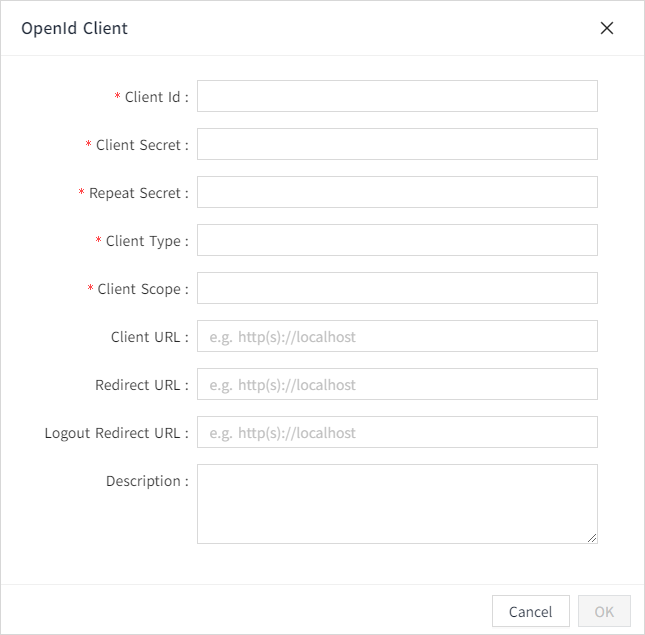Select the Logout Redirect URL field

pos(397,432)
